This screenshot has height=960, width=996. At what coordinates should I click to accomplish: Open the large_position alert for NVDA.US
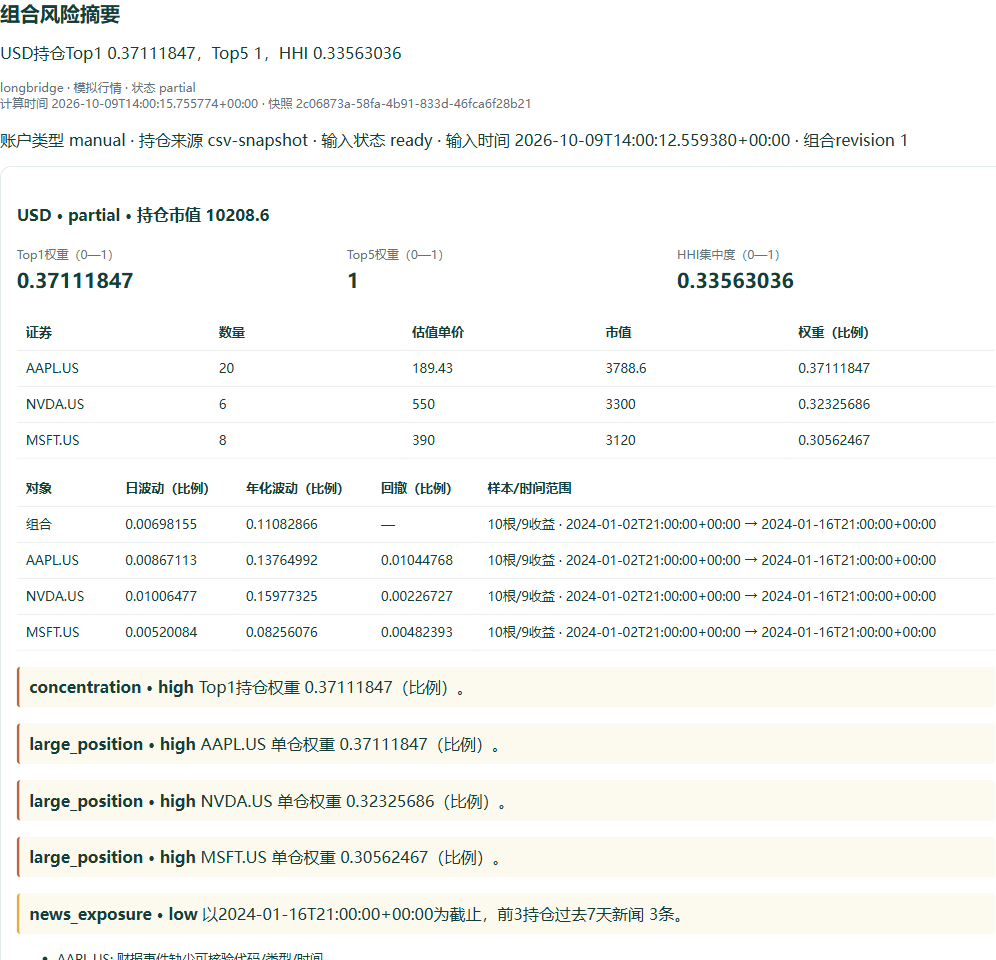click(506, 801)
